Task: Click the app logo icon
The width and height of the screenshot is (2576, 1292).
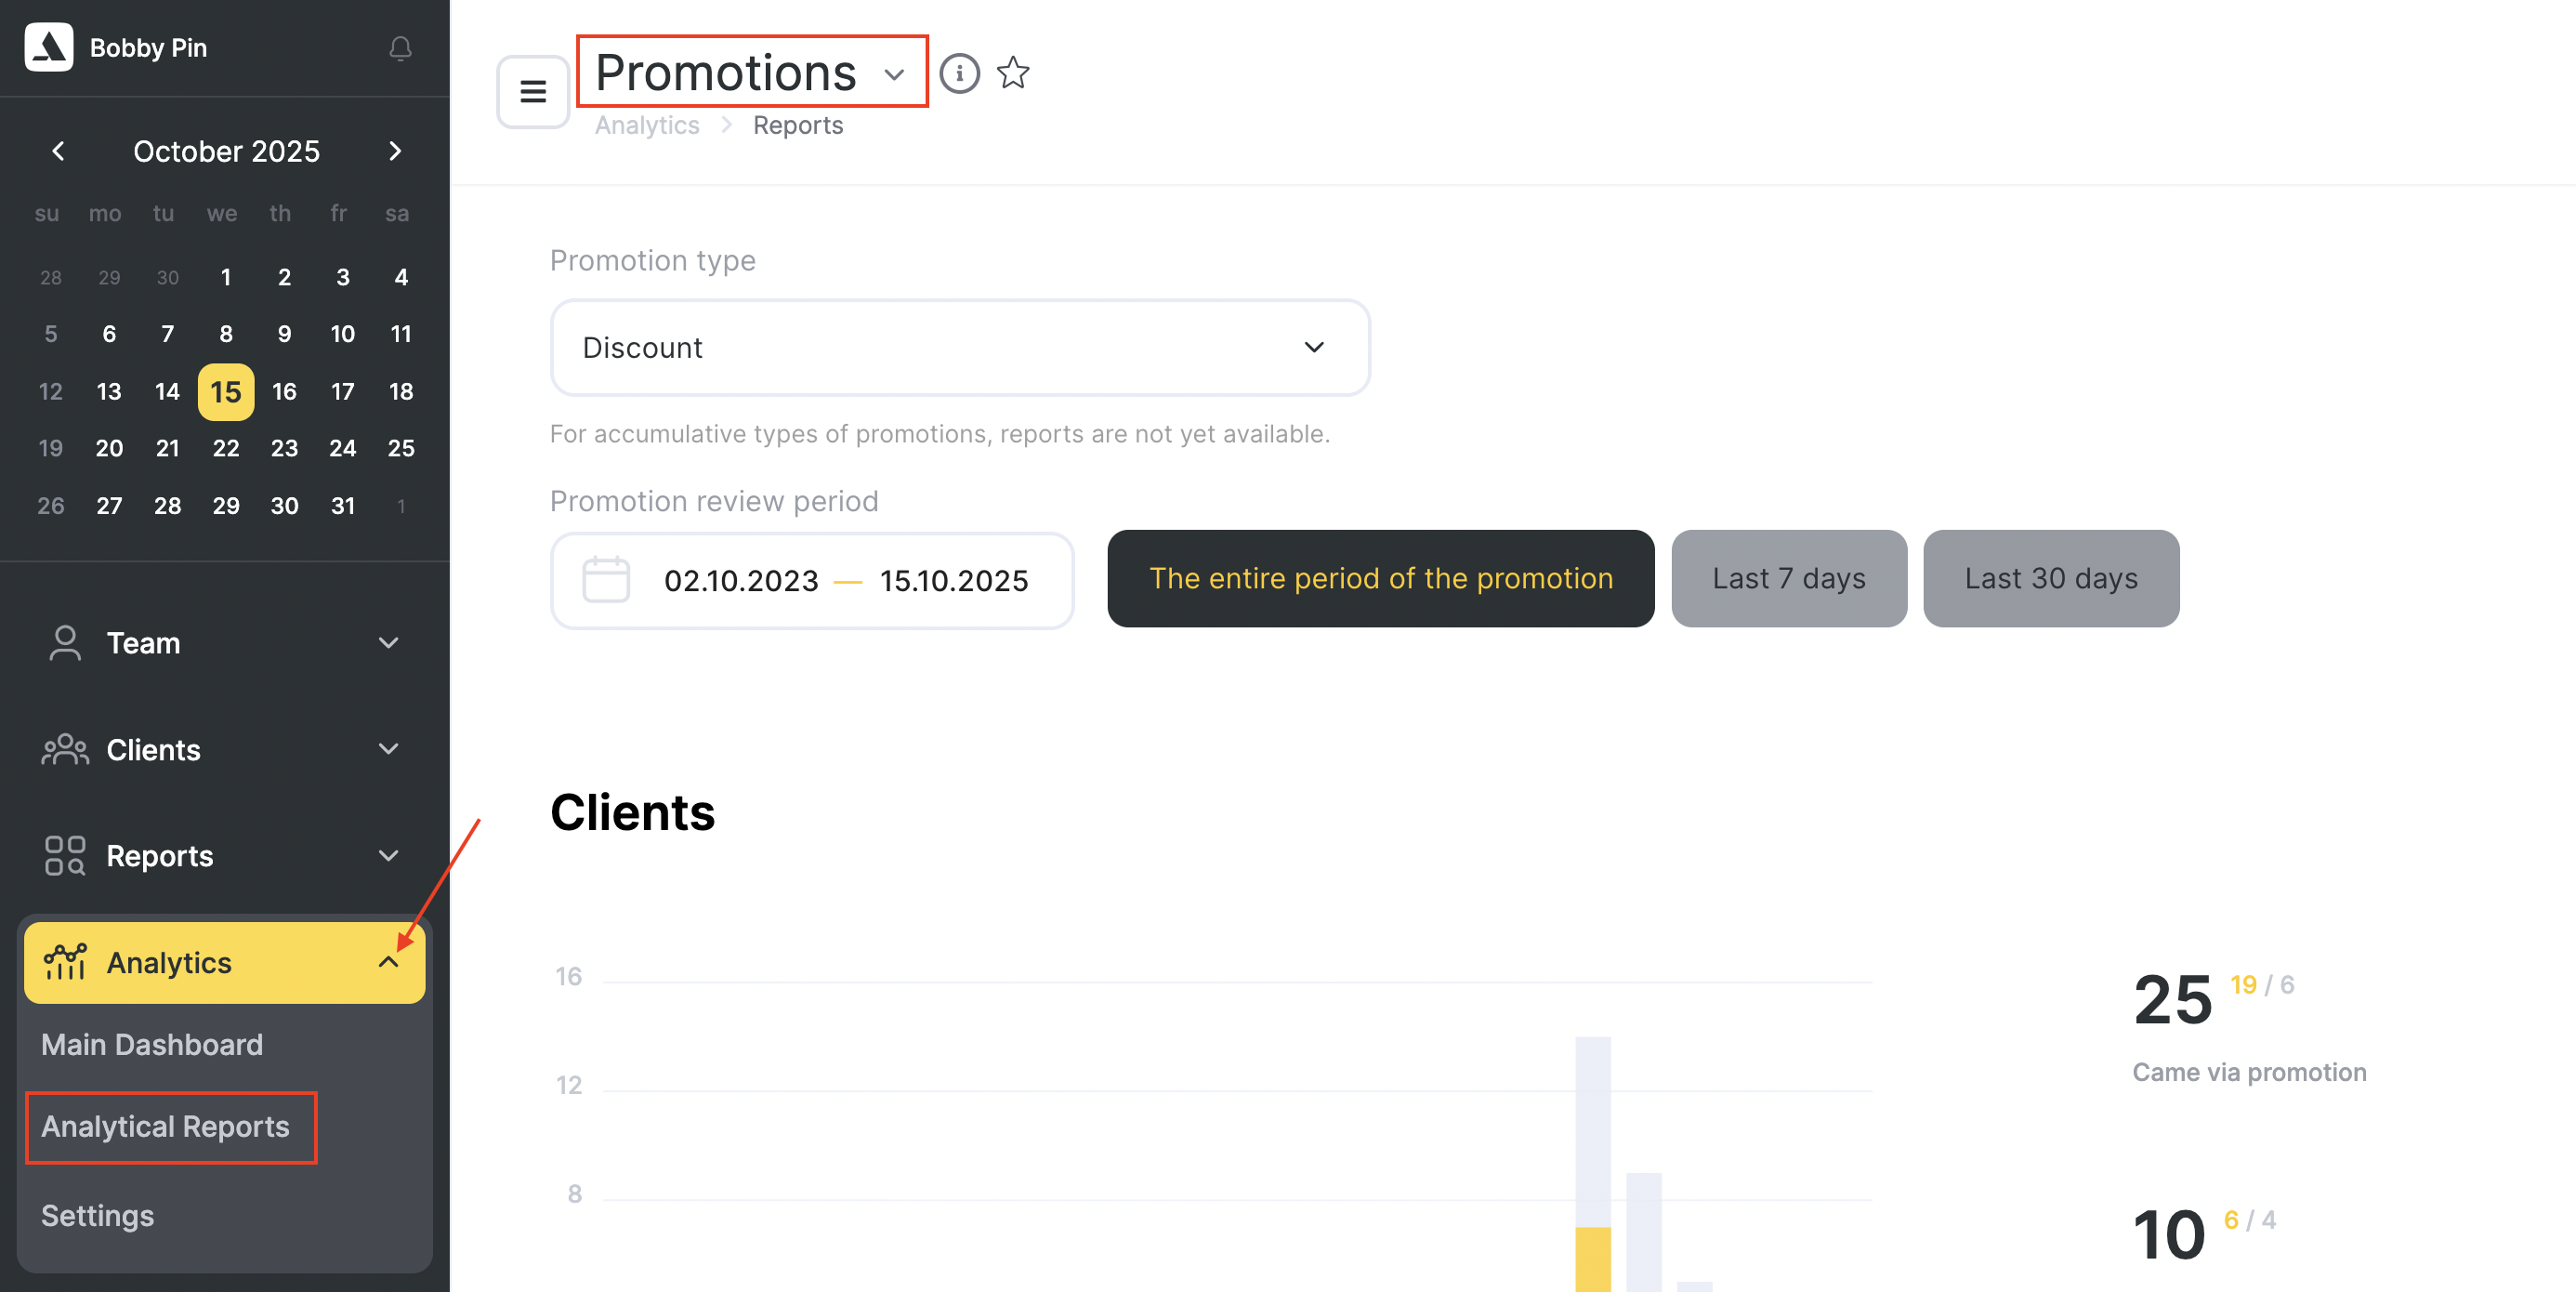Action: (49, 47)
